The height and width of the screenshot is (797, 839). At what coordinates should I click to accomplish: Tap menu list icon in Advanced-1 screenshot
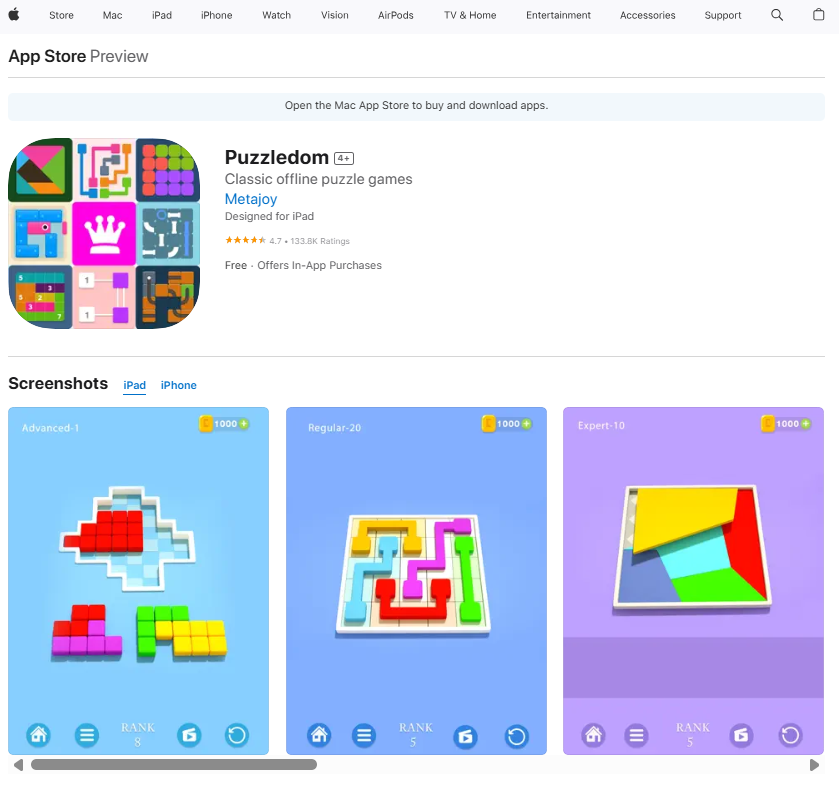point(87,735)
